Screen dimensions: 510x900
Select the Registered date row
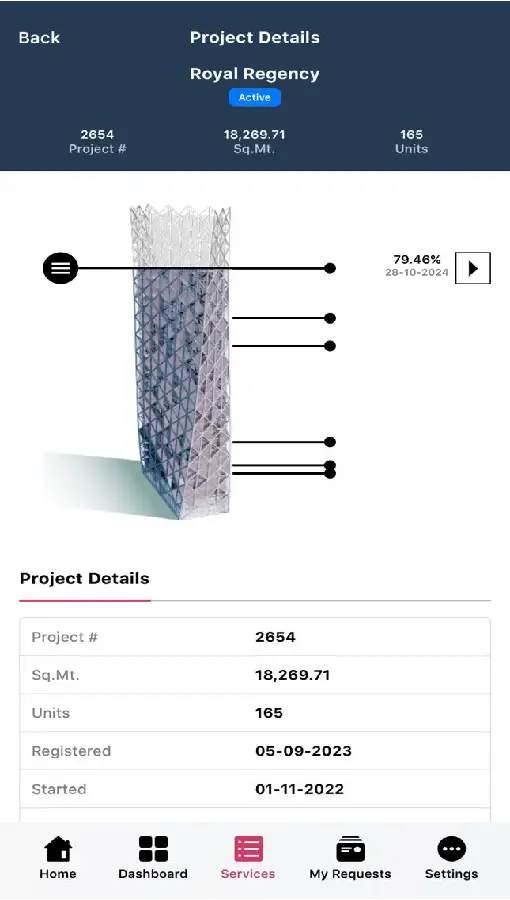(255, 751)
